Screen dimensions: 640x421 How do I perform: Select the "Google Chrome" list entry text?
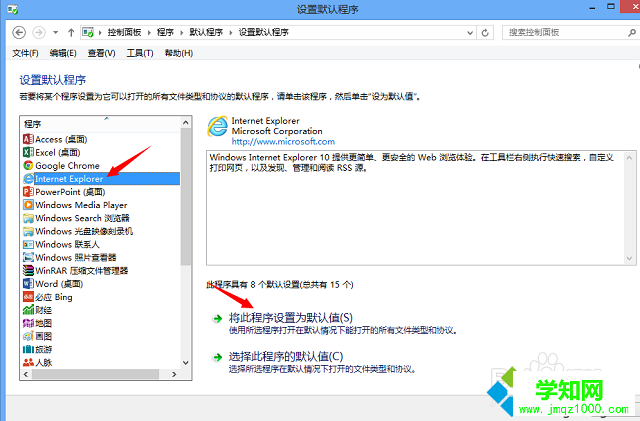[67, 165]
